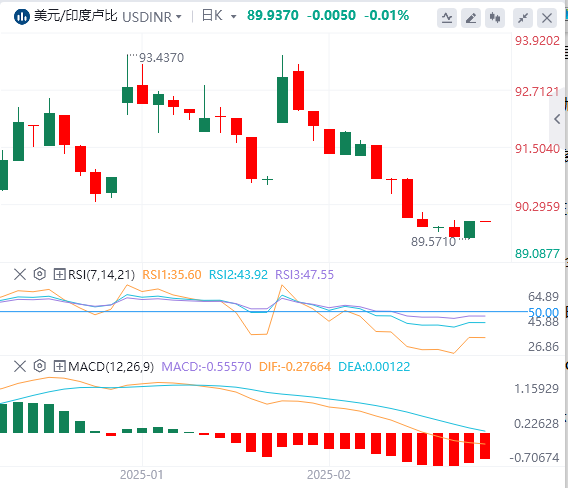Toggle the MACD plus box expander
568x488 pixels.
point(59,366)
